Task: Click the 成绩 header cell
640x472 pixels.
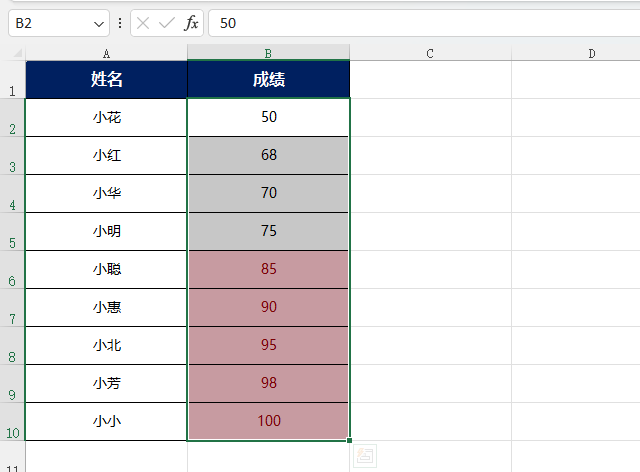Action: [x=268, y=80]
